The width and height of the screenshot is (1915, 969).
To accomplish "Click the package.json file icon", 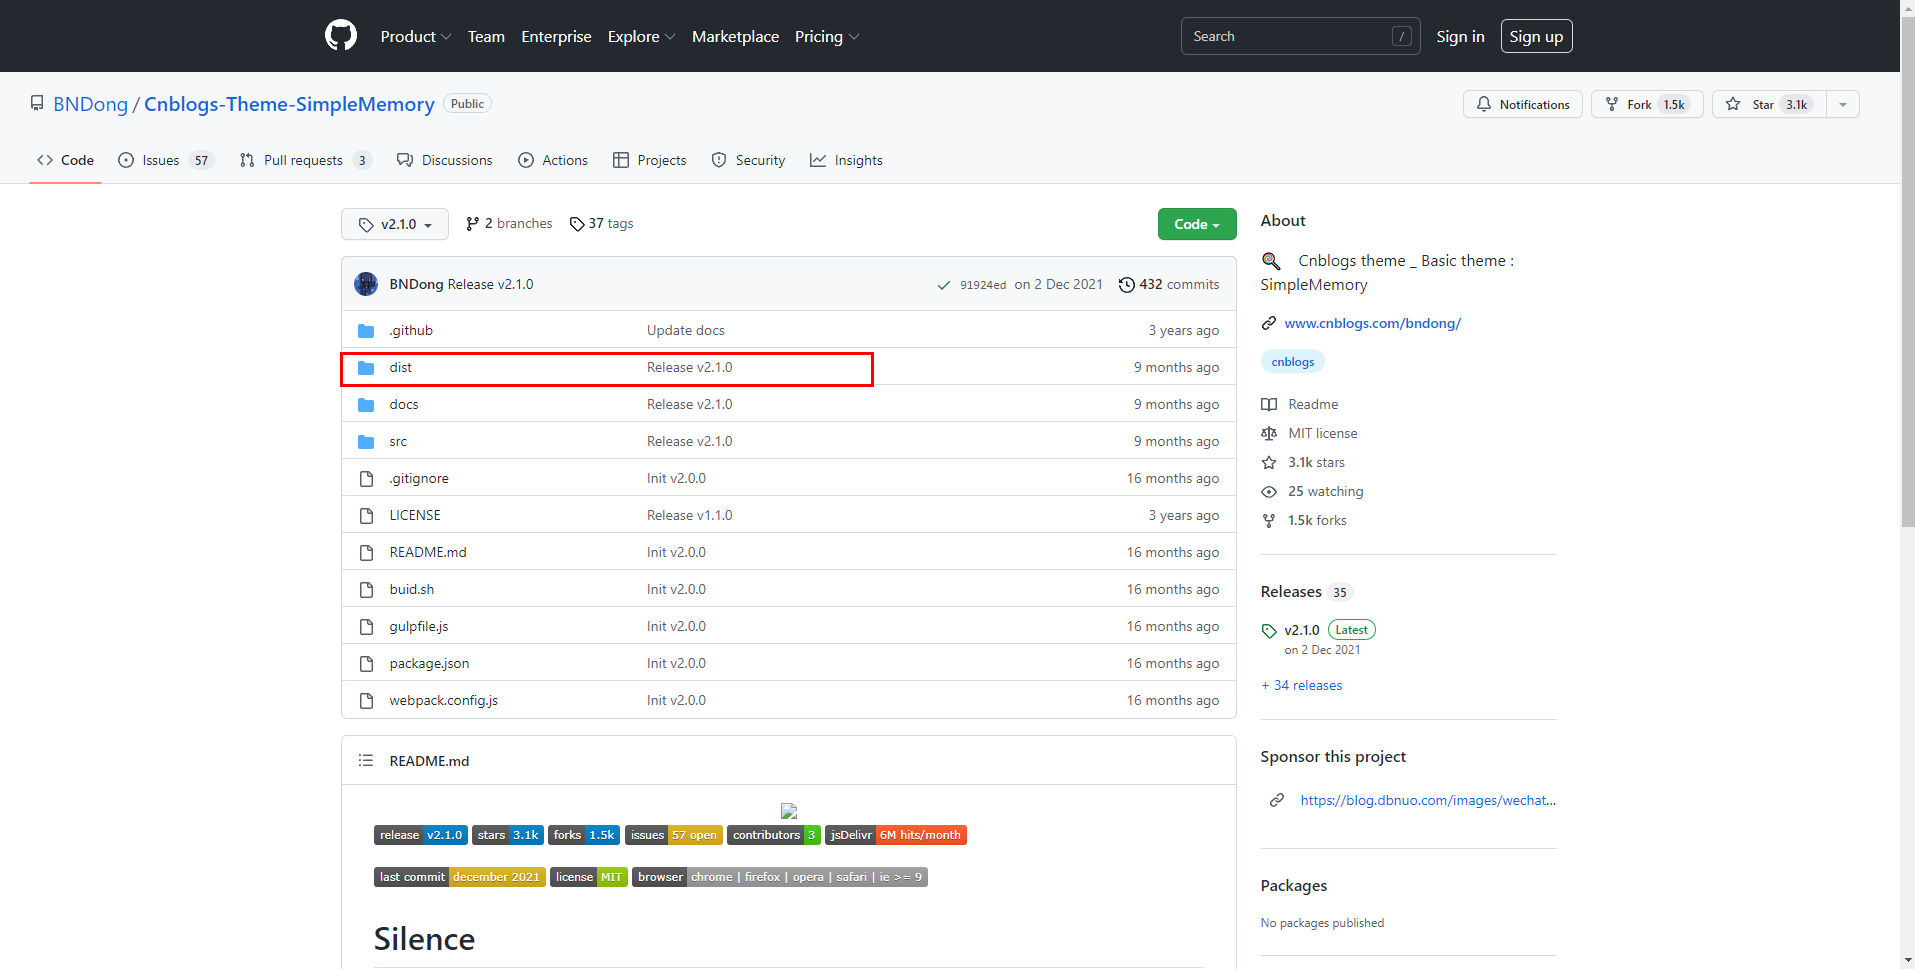I will pyautogui.click(x=366, y=664).
